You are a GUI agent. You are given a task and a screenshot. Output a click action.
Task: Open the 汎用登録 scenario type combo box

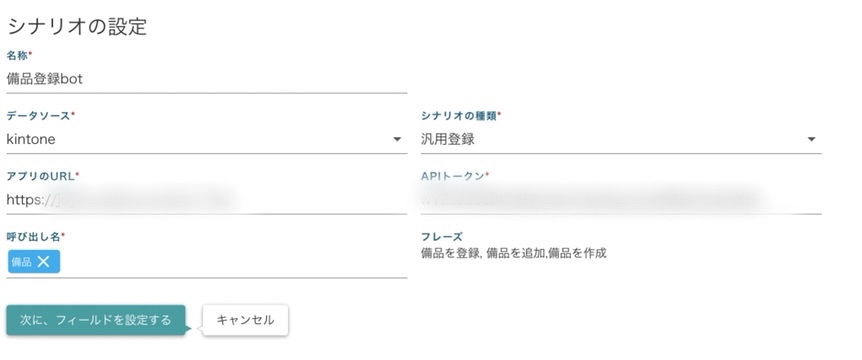click(621, 140)
